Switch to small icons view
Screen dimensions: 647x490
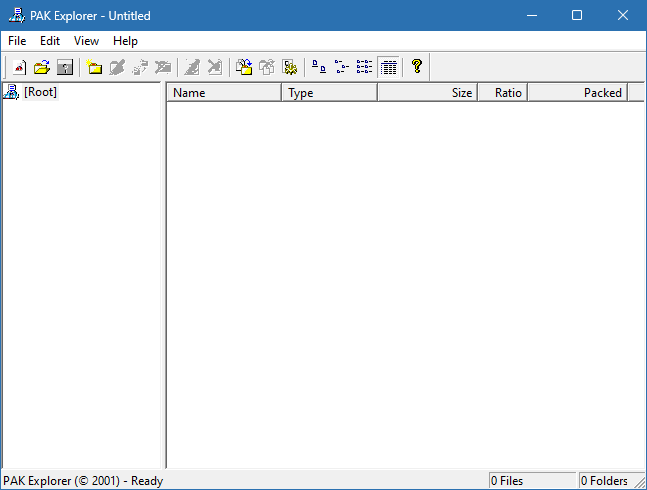tap(342, 67)
